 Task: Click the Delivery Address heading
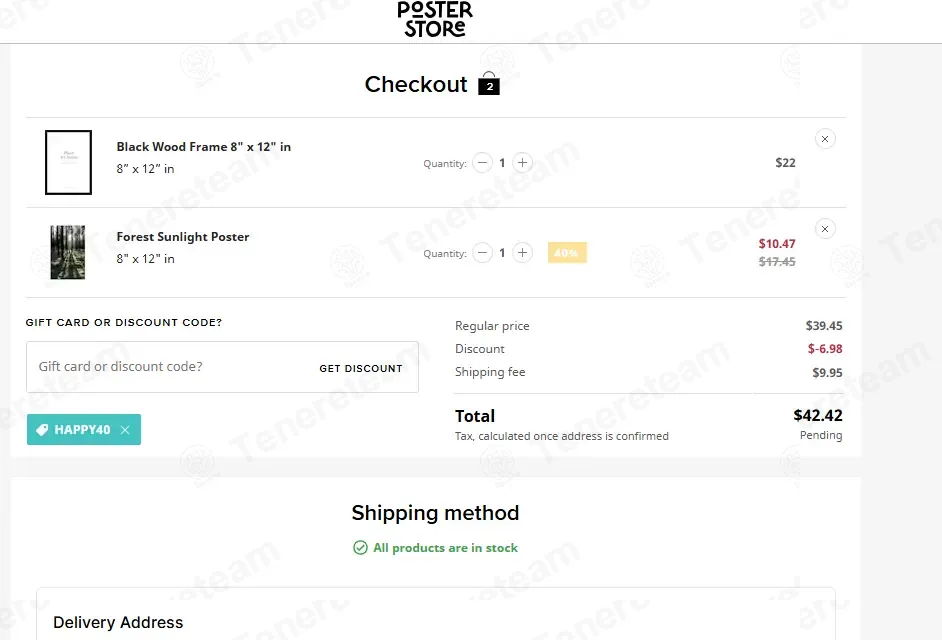(x=118, y=622)
